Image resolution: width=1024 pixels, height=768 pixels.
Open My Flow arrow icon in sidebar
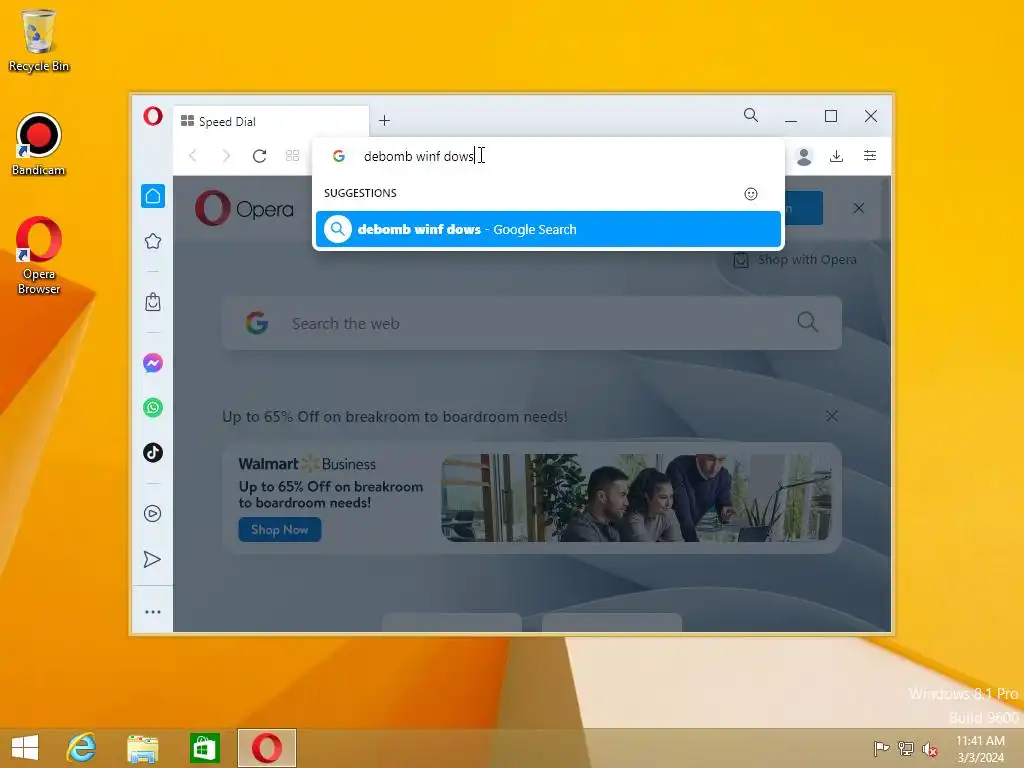pyautogui.click(x=152, y=559)
